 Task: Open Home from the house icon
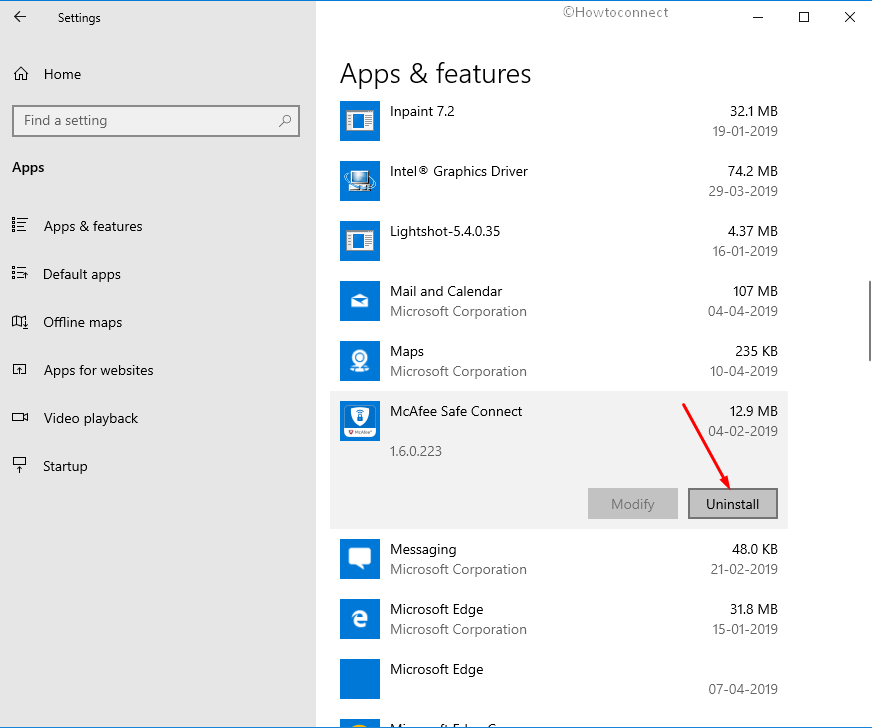(21, 74)
